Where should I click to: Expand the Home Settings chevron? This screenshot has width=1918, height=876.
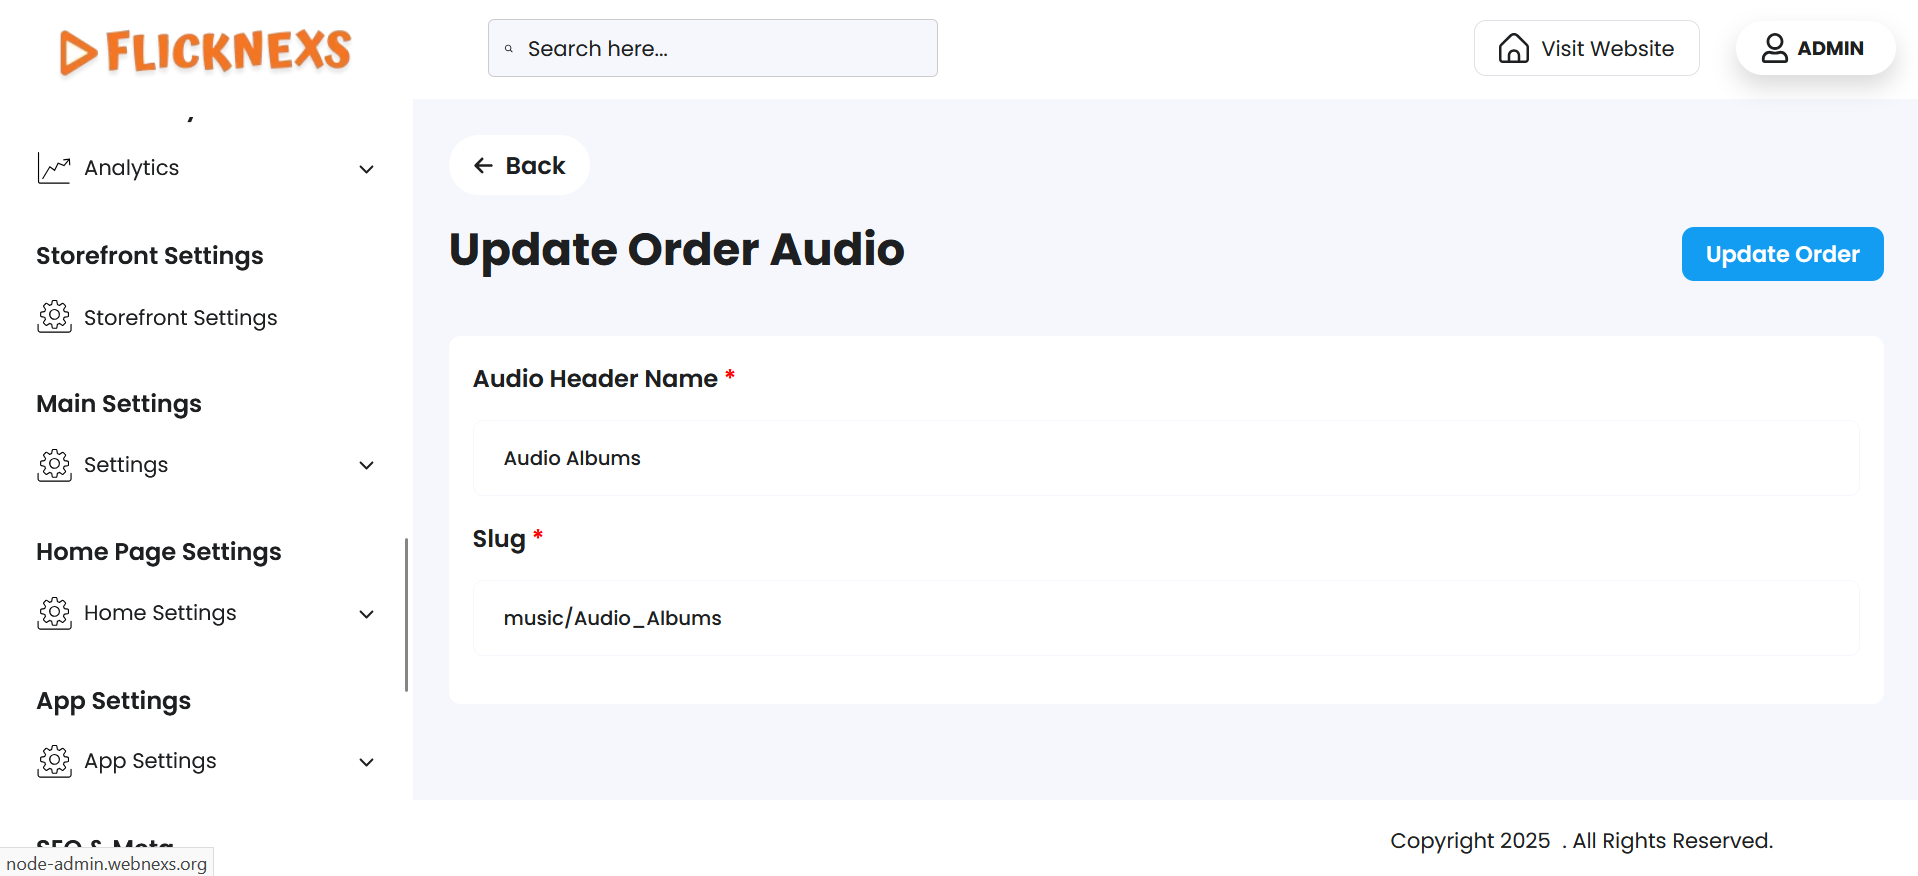coord(366,614)
